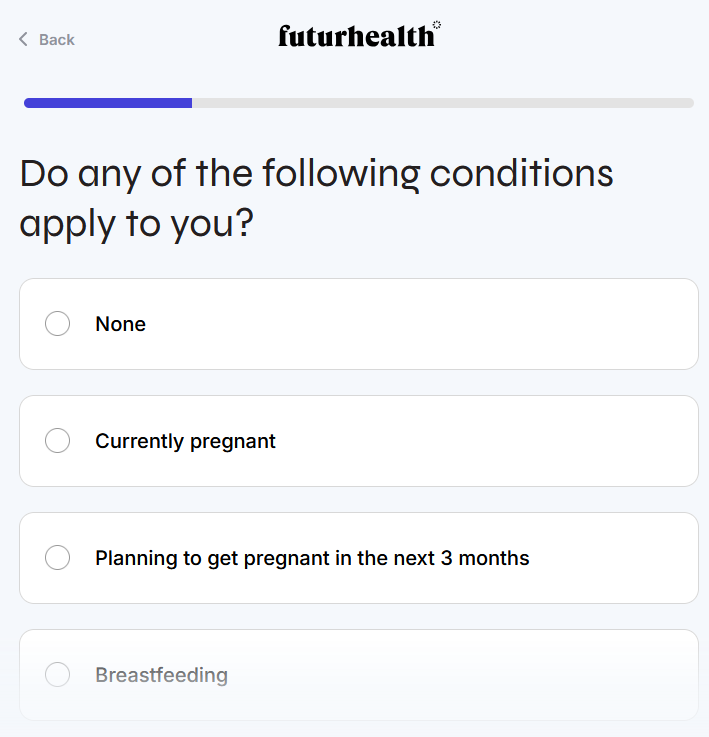Click the "Currently pregnant" label text
Screen dimensions: 709x737
(185, 441)
